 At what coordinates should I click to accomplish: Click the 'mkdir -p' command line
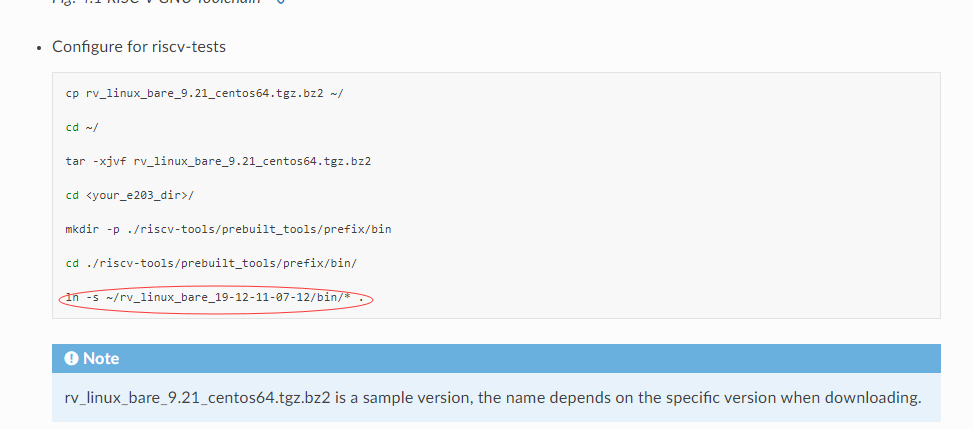pos(228,229)
